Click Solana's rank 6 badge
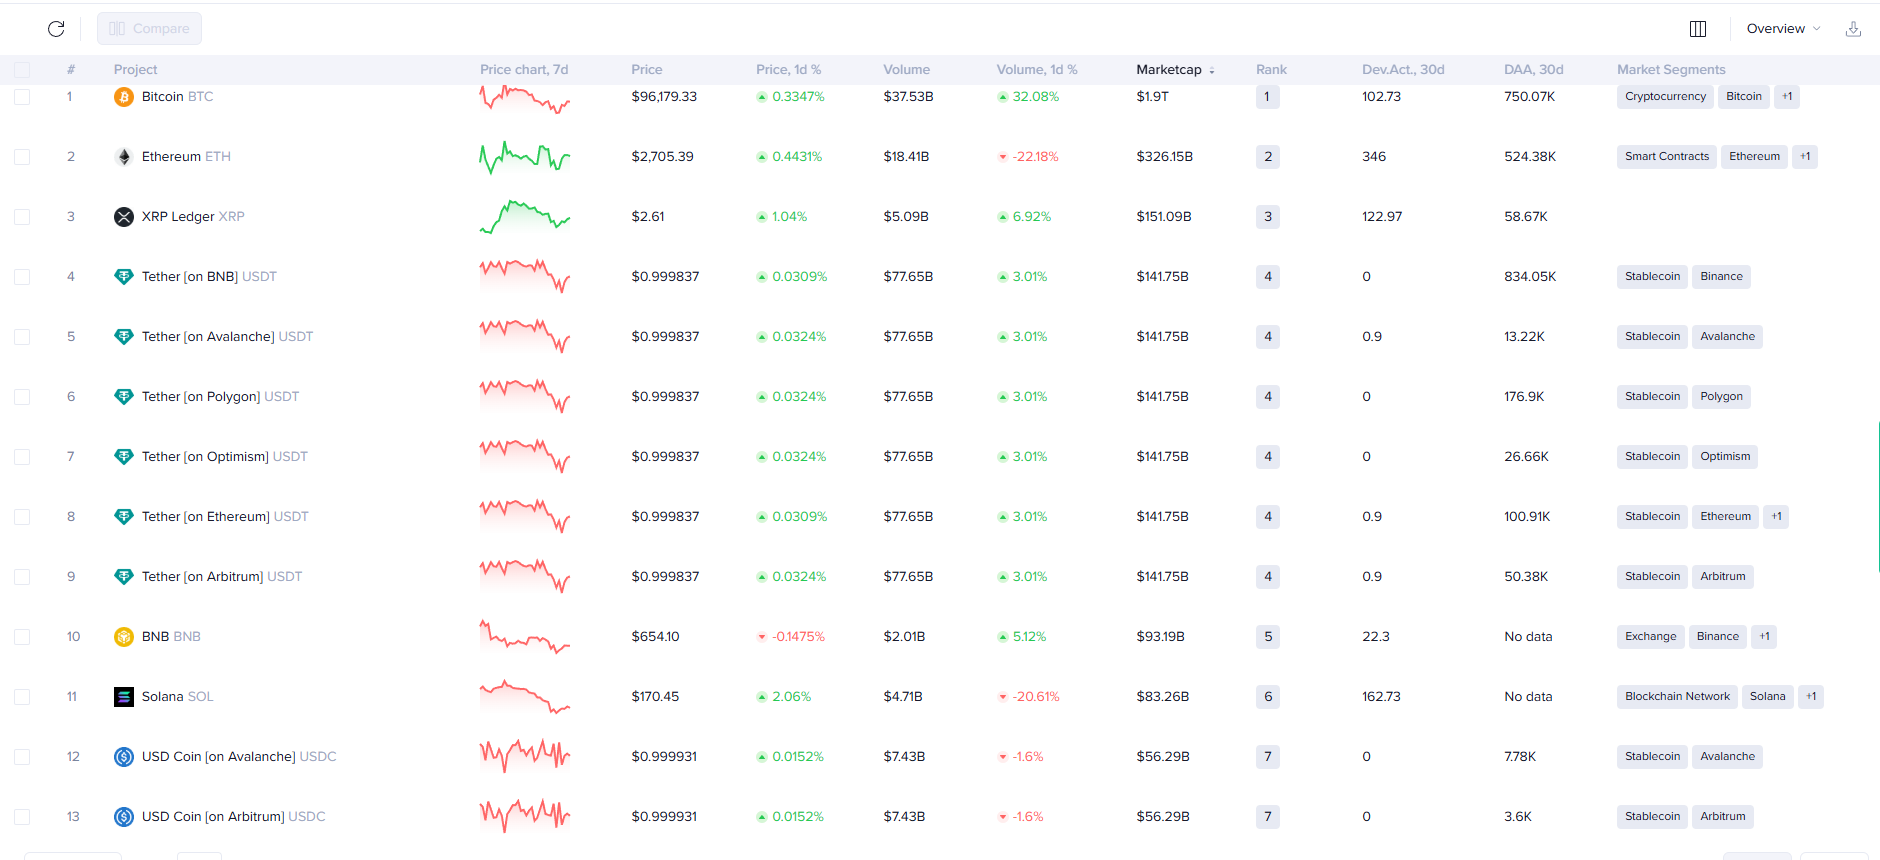The width and height of the screenshot is (1880, 860). coord(1268,697)
